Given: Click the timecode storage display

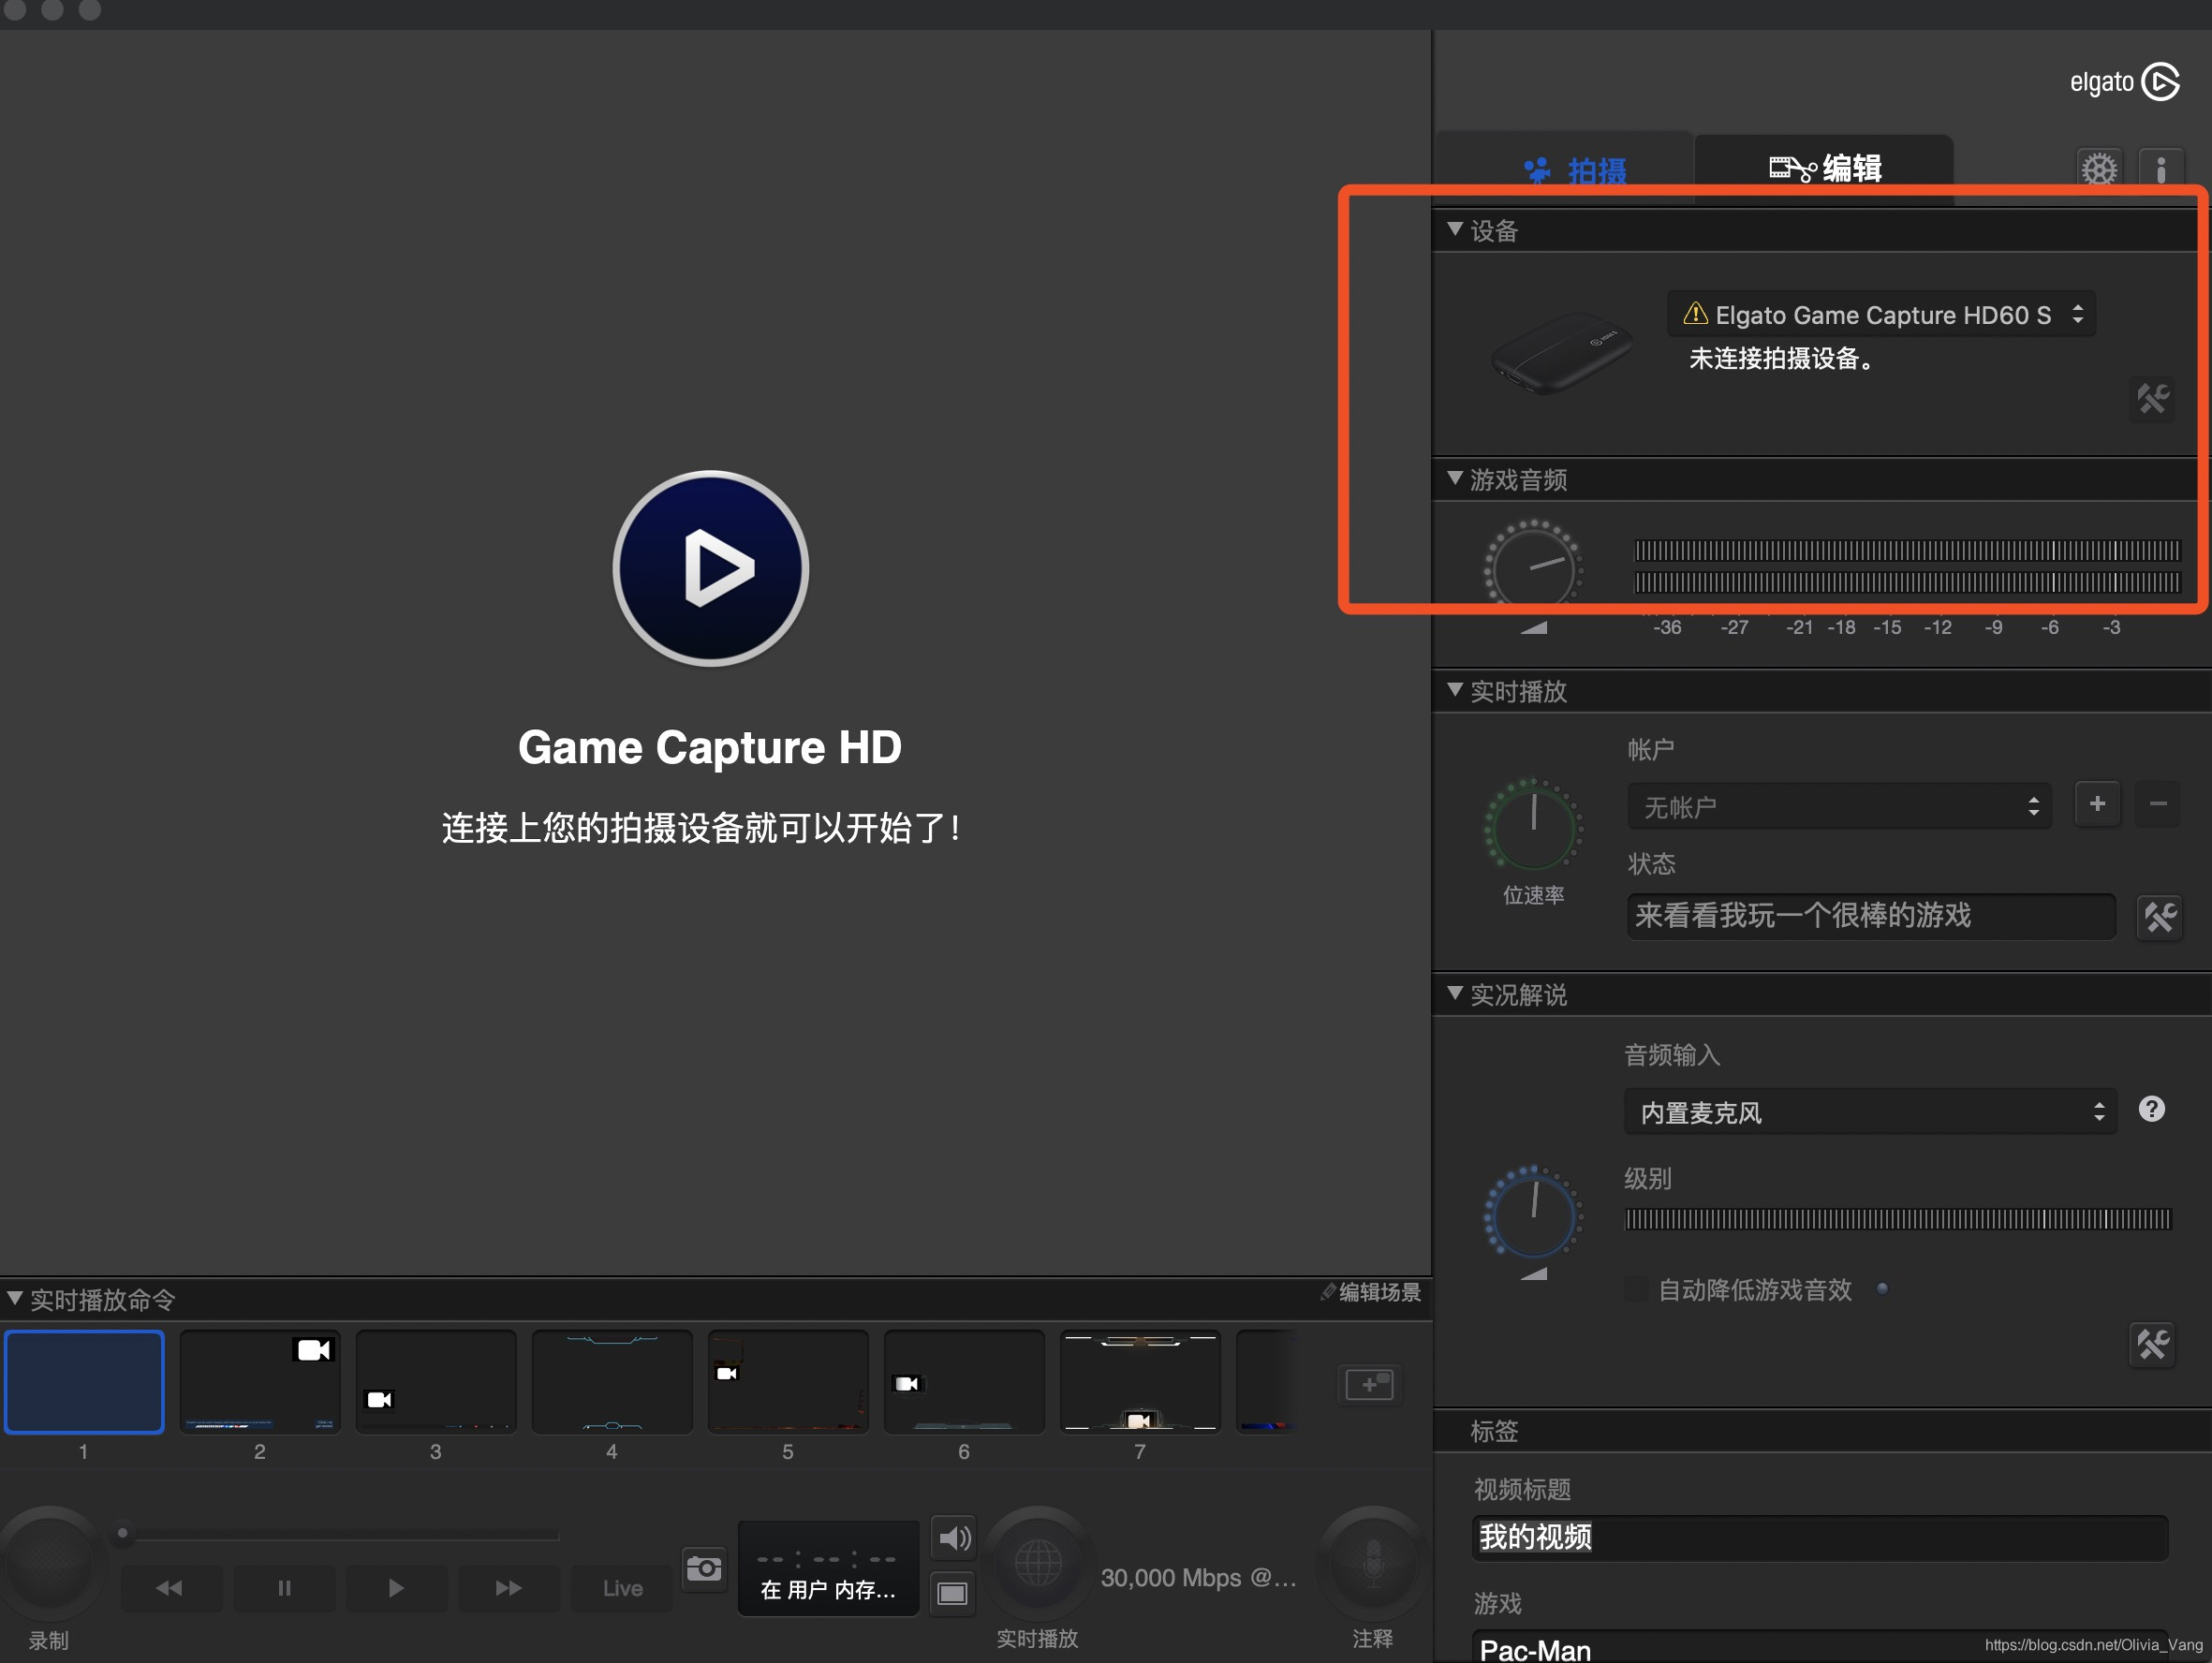Looking at the screenshot, I should pos(828,1568).
